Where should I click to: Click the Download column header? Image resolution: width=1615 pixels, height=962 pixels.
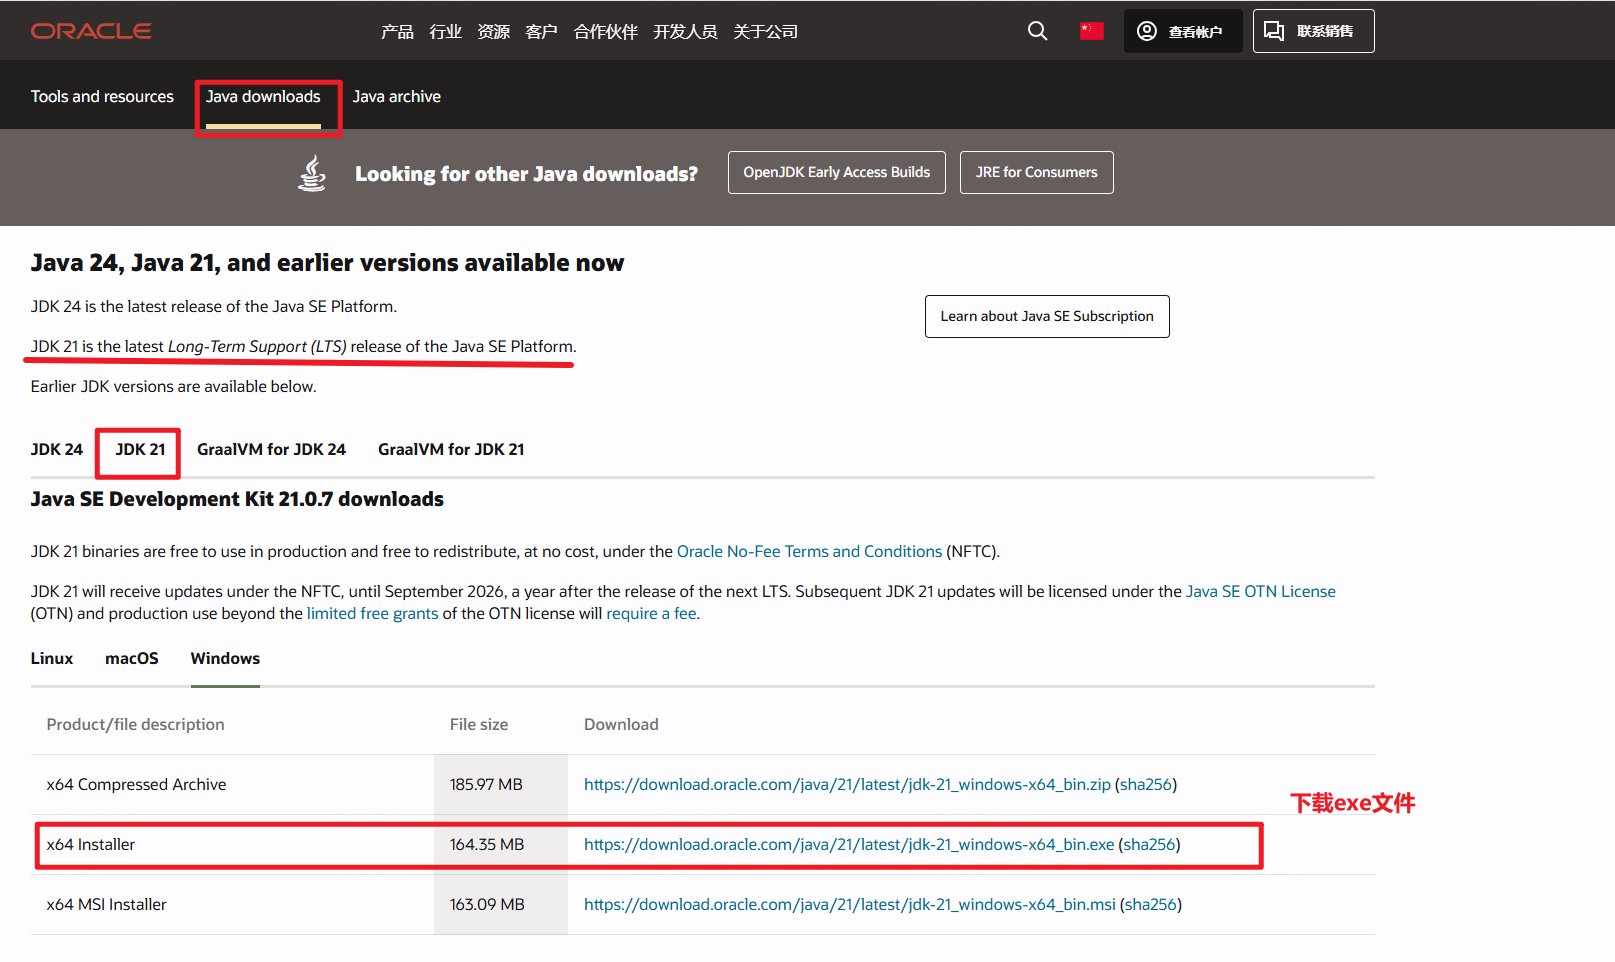pyautogui.click(x=621, y=725)
